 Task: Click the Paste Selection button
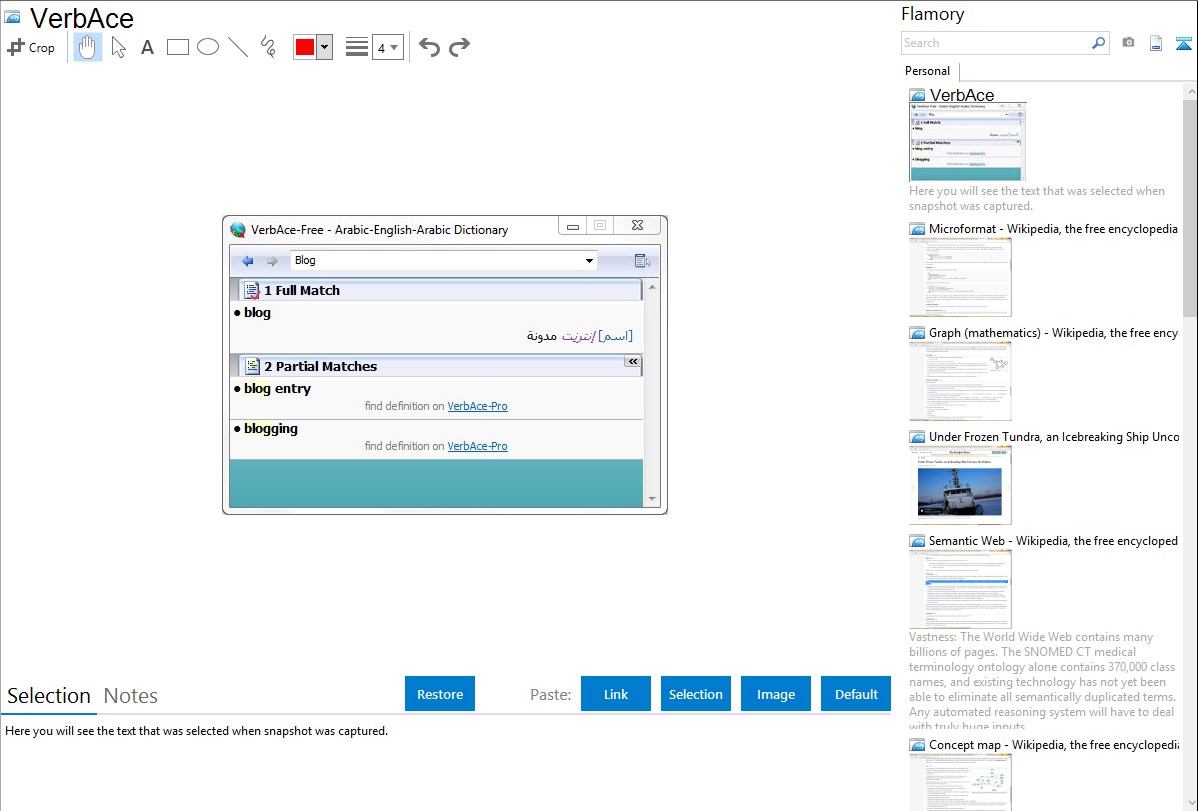click(696, 694)
